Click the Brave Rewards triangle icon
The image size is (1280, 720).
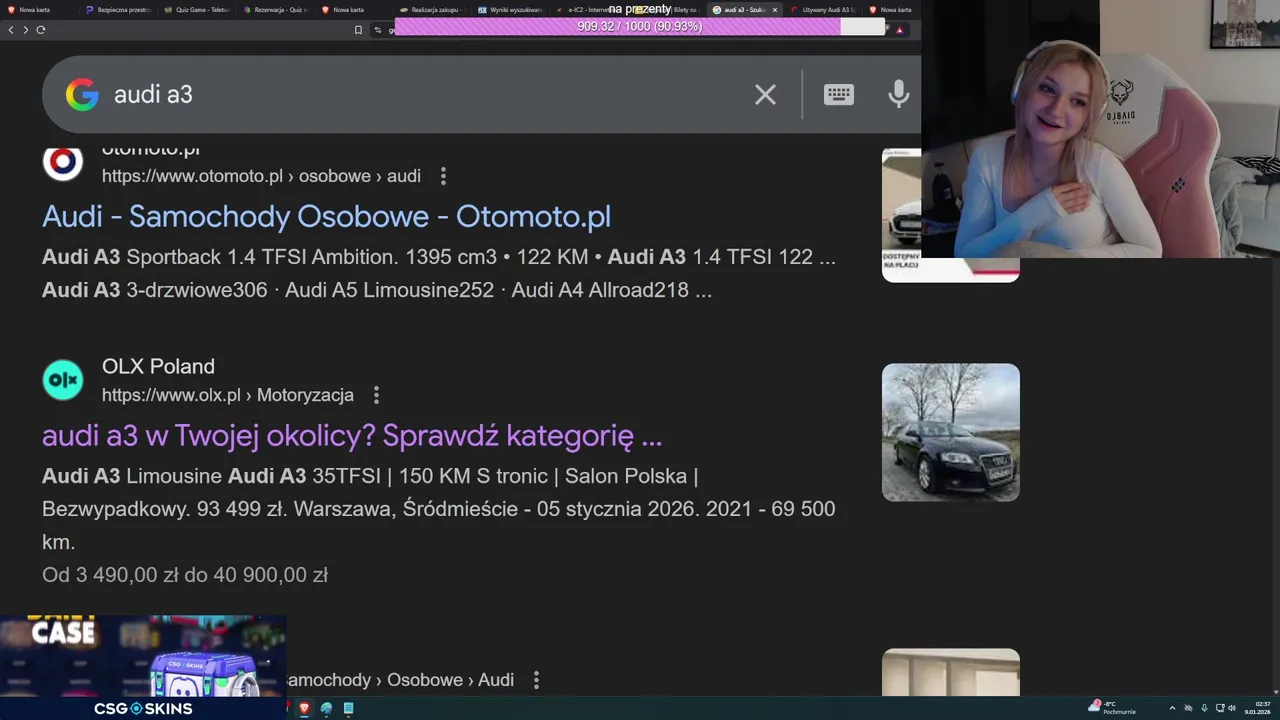pos(899,30)
